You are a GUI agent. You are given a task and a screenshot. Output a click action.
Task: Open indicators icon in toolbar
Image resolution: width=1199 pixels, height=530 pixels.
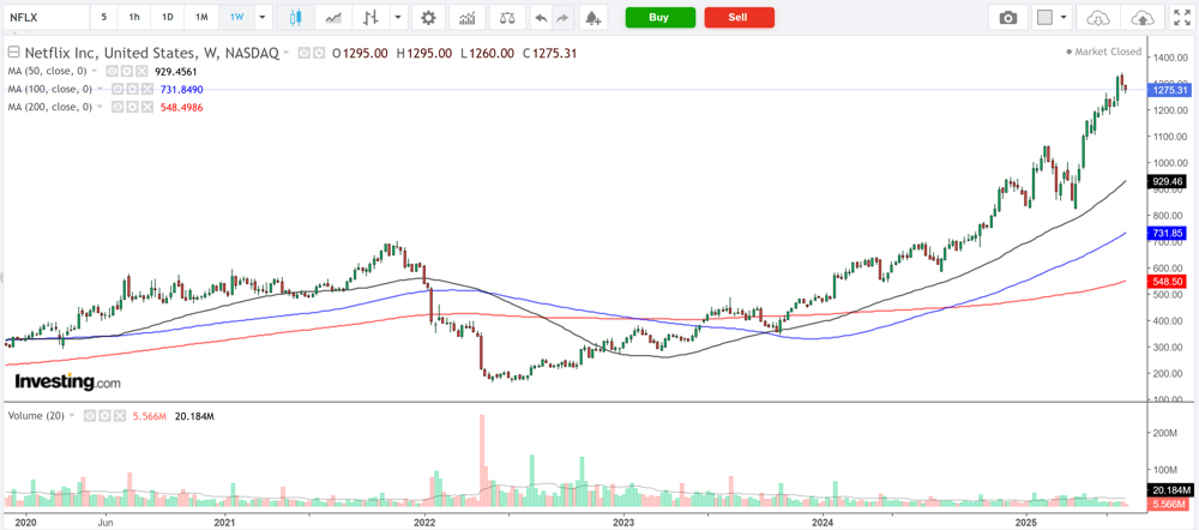[467, 18]
